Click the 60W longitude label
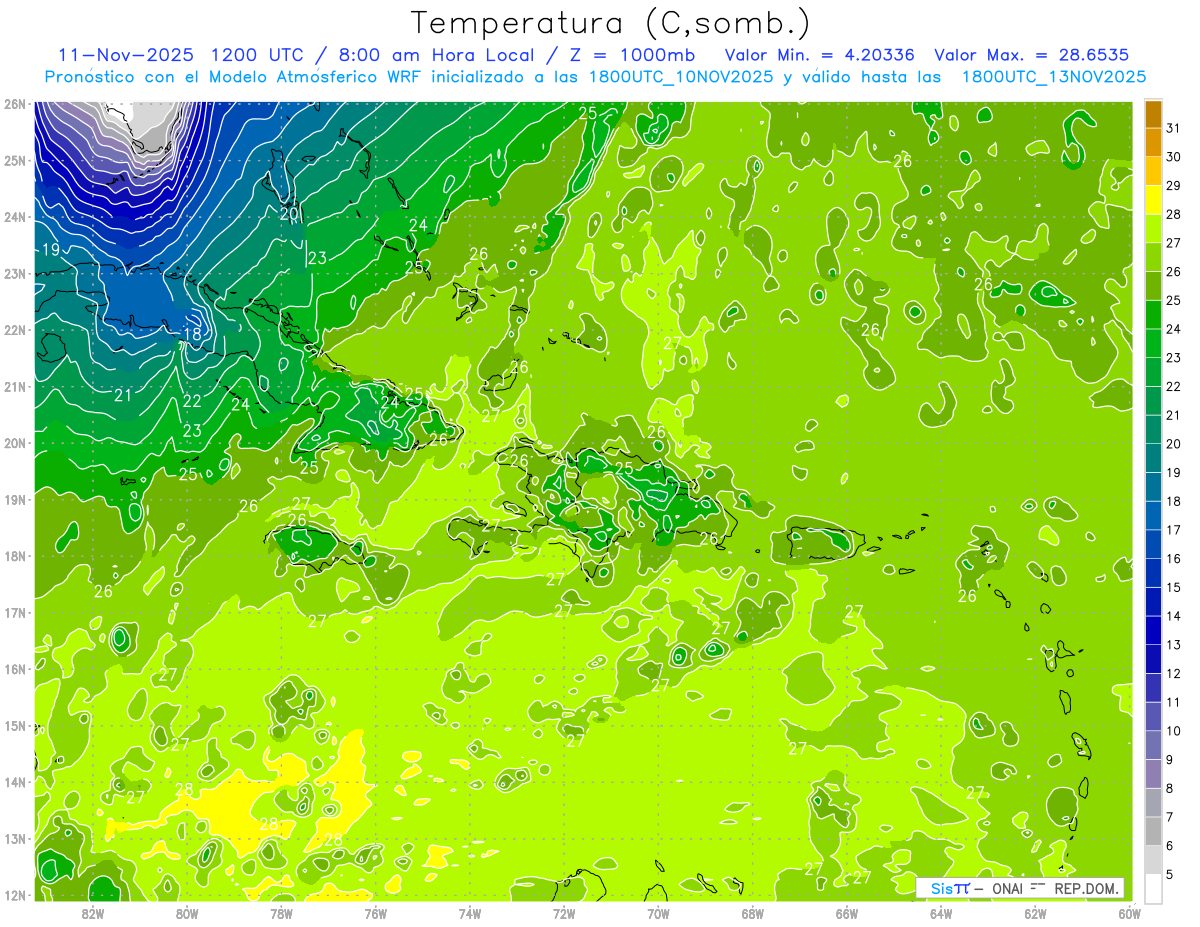This screenshot has width=1200, height=927. pos(1129,913)
